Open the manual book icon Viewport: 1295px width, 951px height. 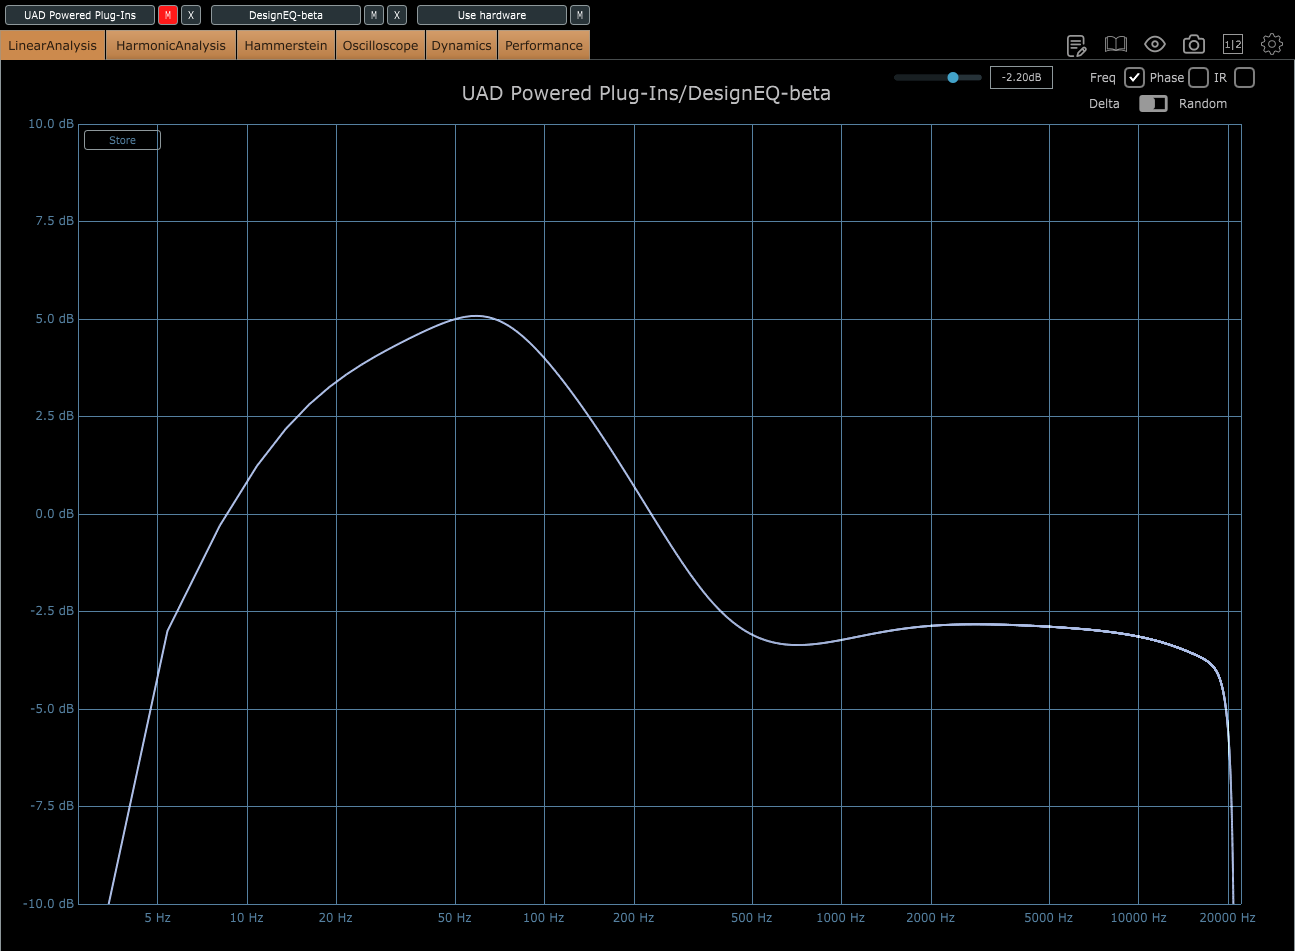pyautogui.click(x=1115, y=44)
